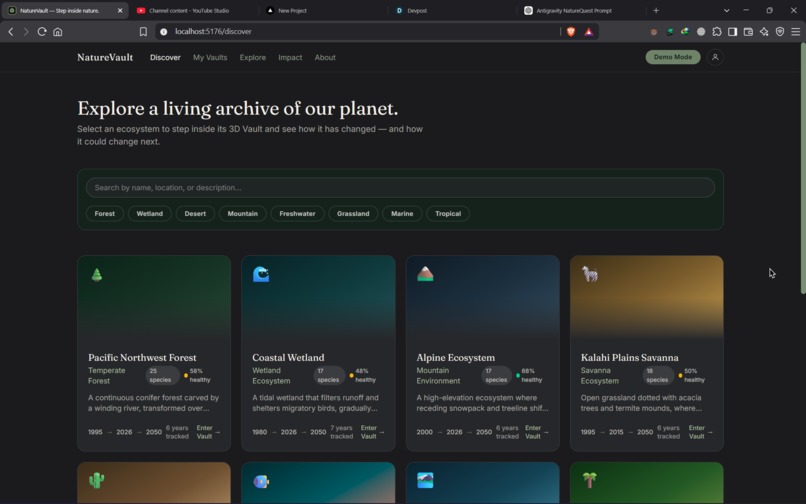Toggle the Grassland filter chip

tap(353, 213)
